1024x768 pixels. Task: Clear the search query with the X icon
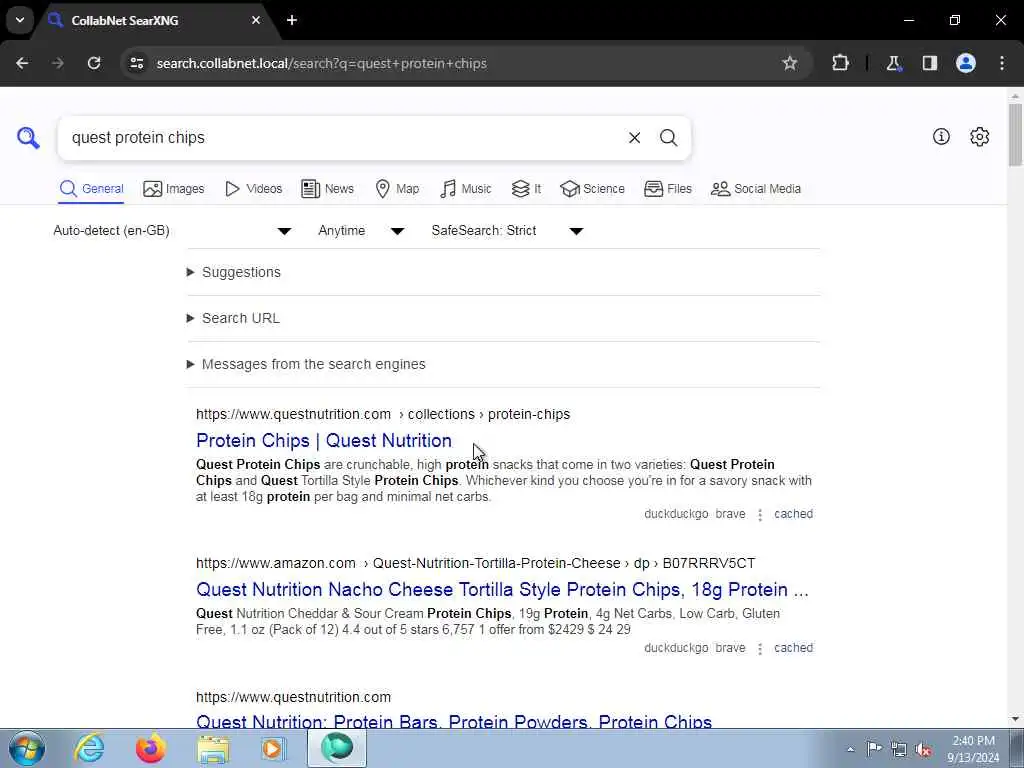(x=634, y=138)
